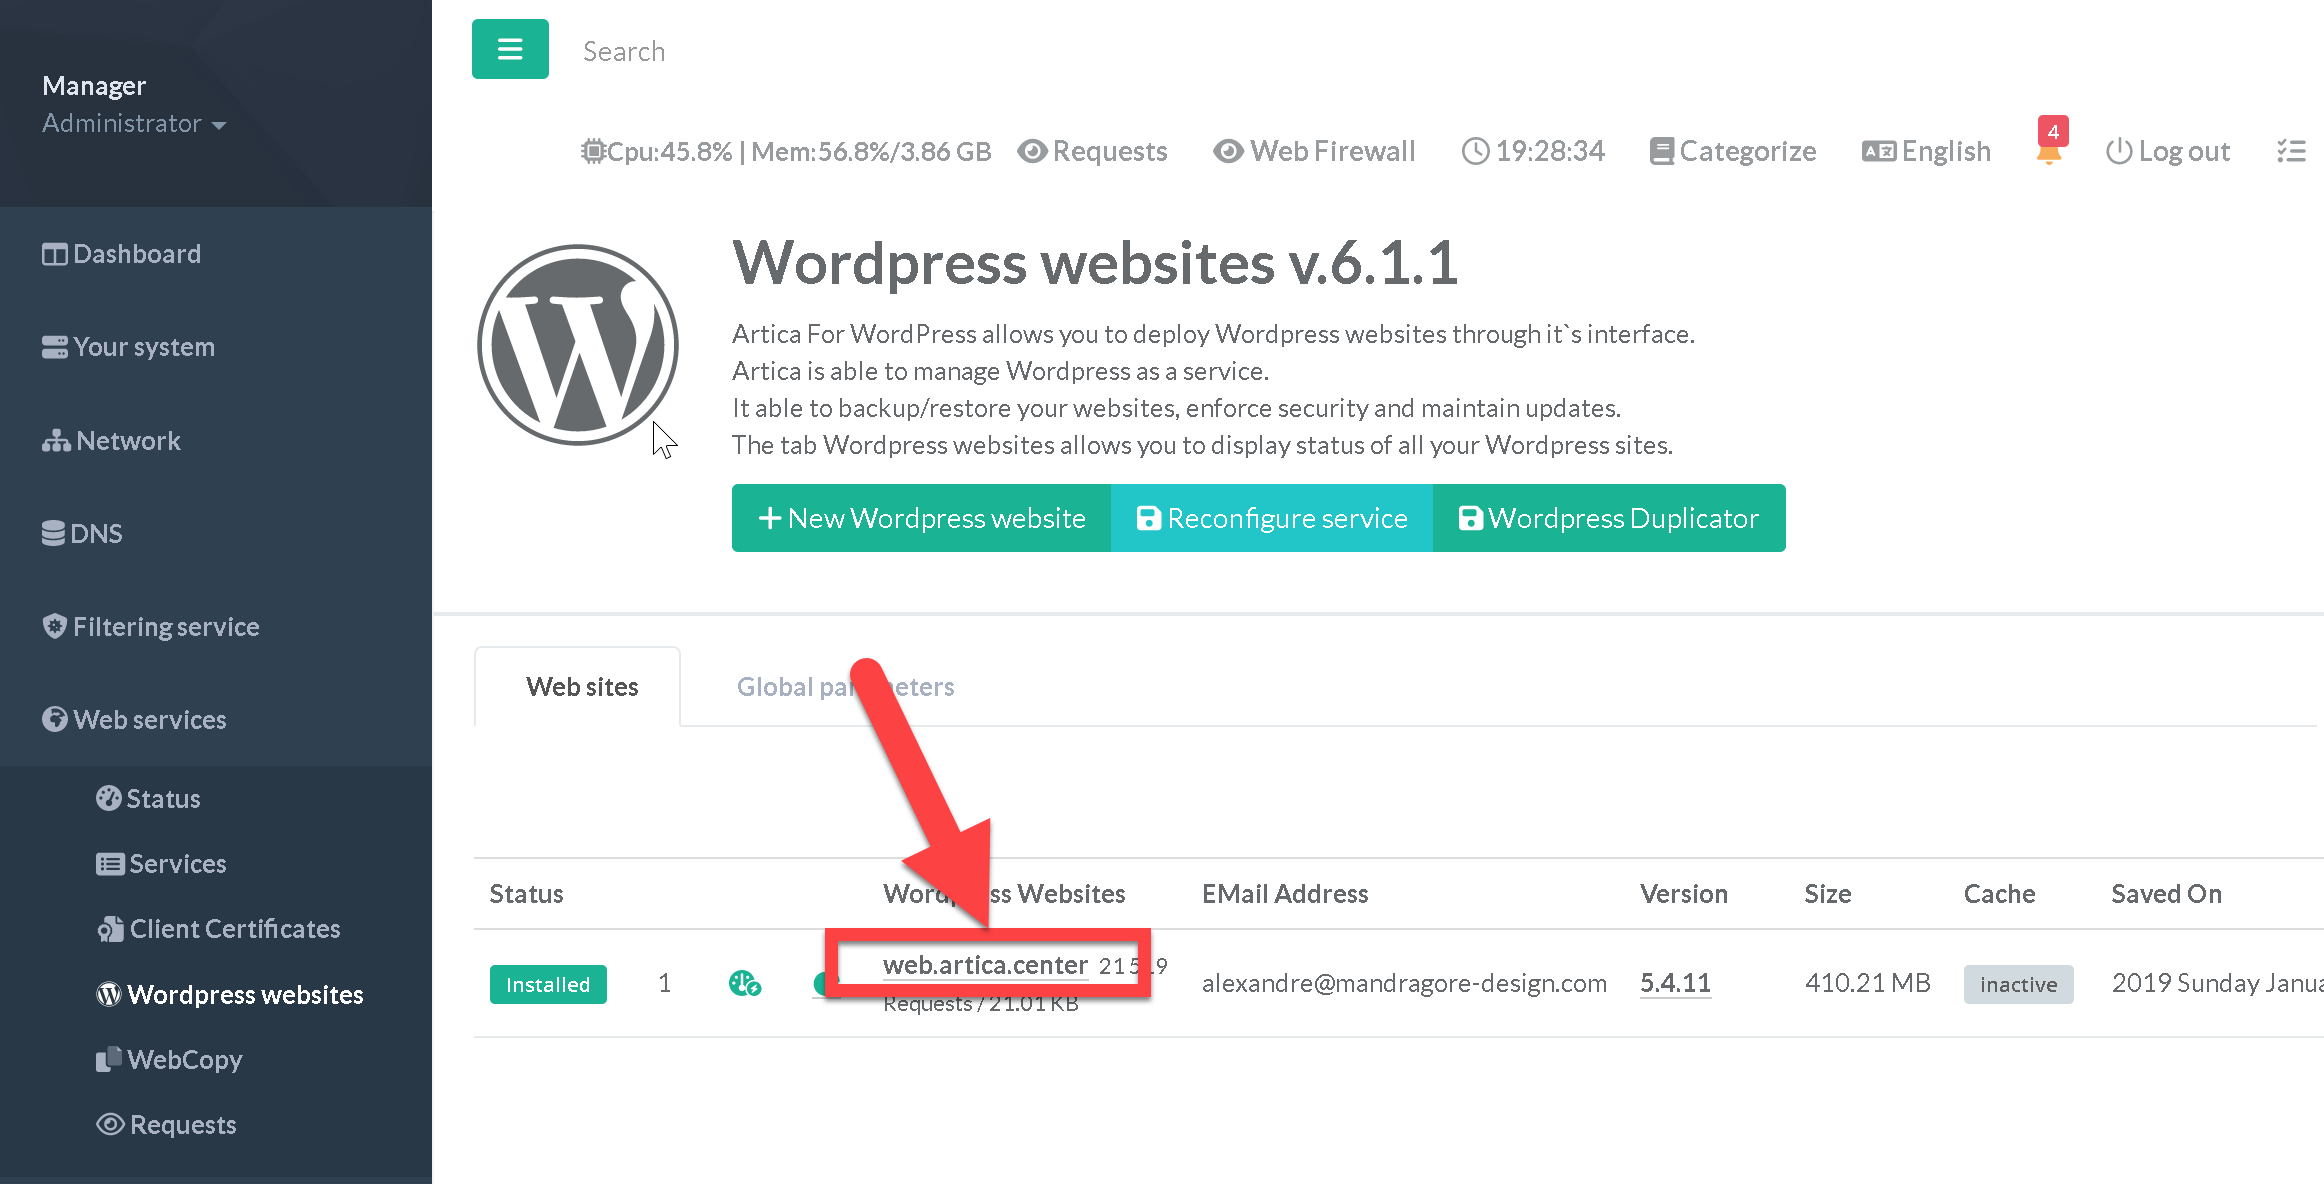Open the web.artica.center site link
This screenshot has height=1184, width=2324.
984,965
